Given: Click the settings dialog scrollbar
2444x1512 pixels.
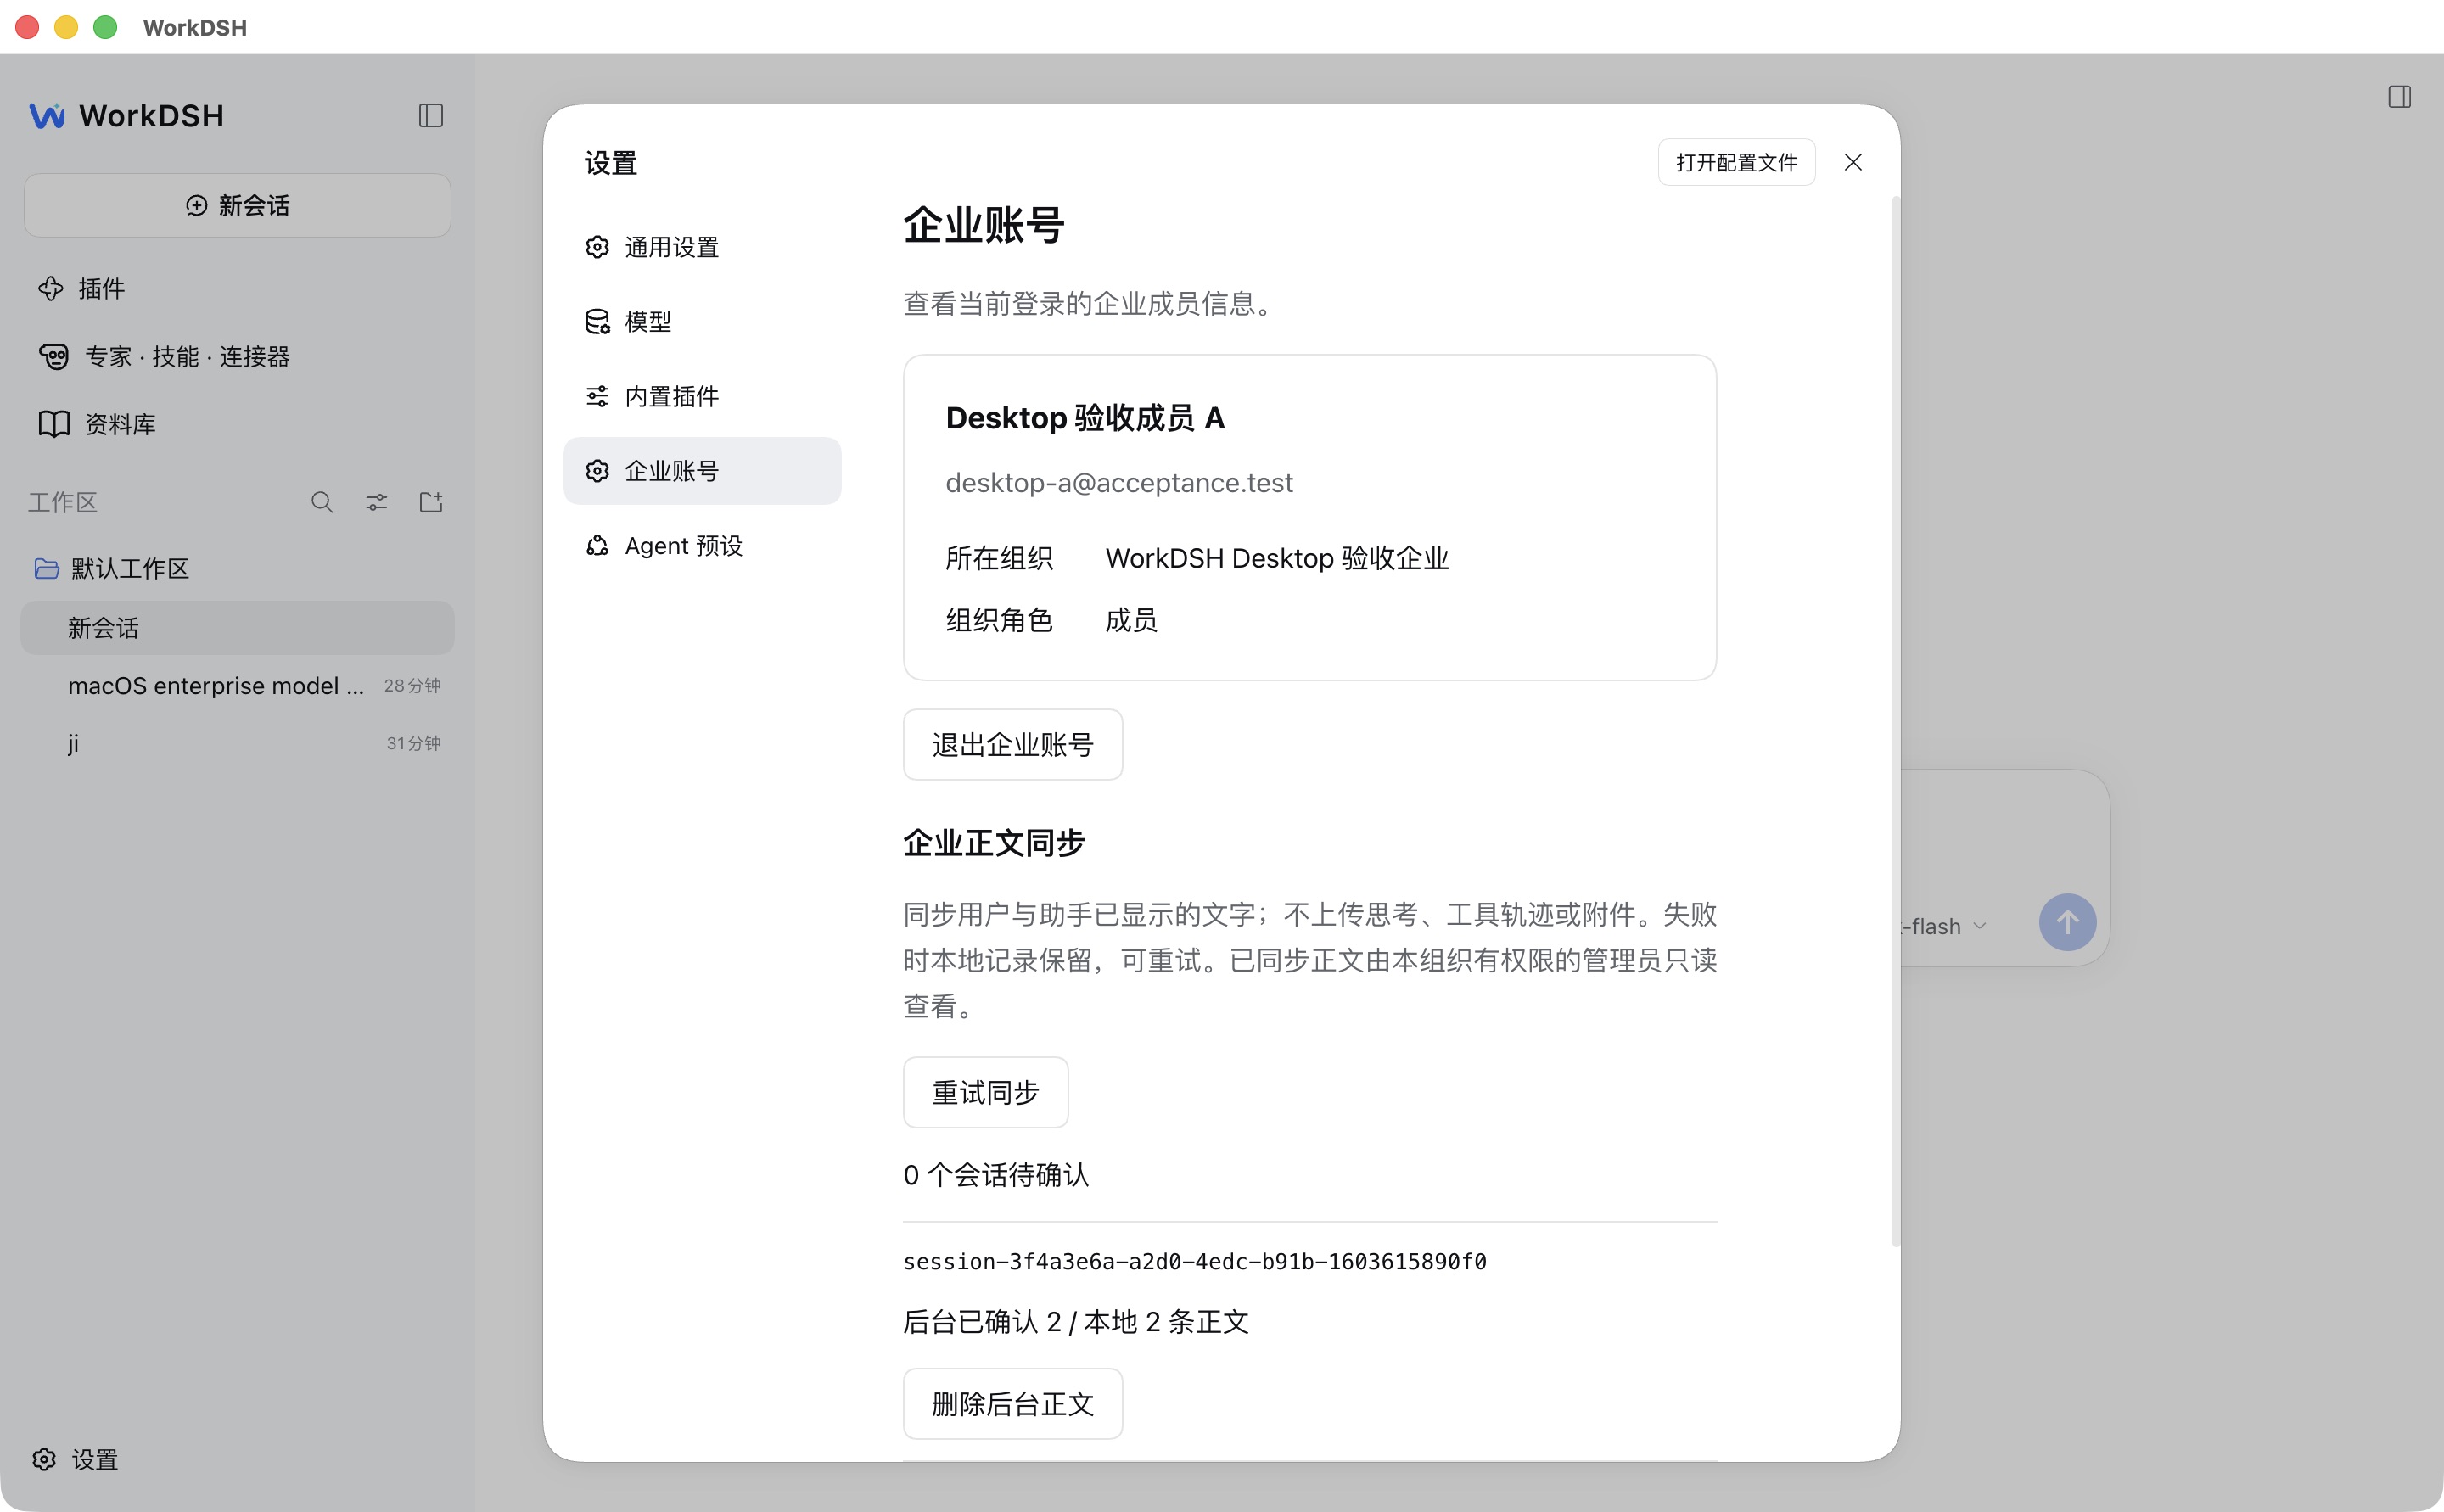Looking at the screenshot, I should click(1895, 720).
